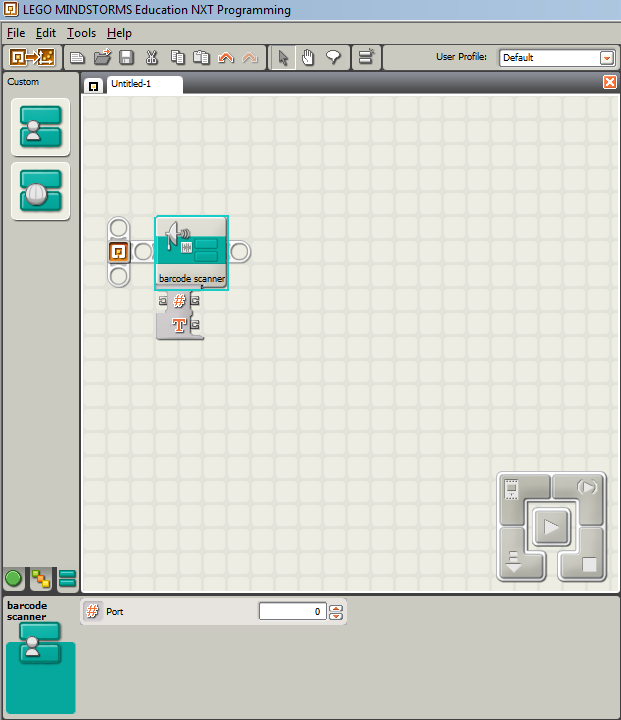
Task: Copy the selected block
Action: pyautogui.click(x=177, y=57)
